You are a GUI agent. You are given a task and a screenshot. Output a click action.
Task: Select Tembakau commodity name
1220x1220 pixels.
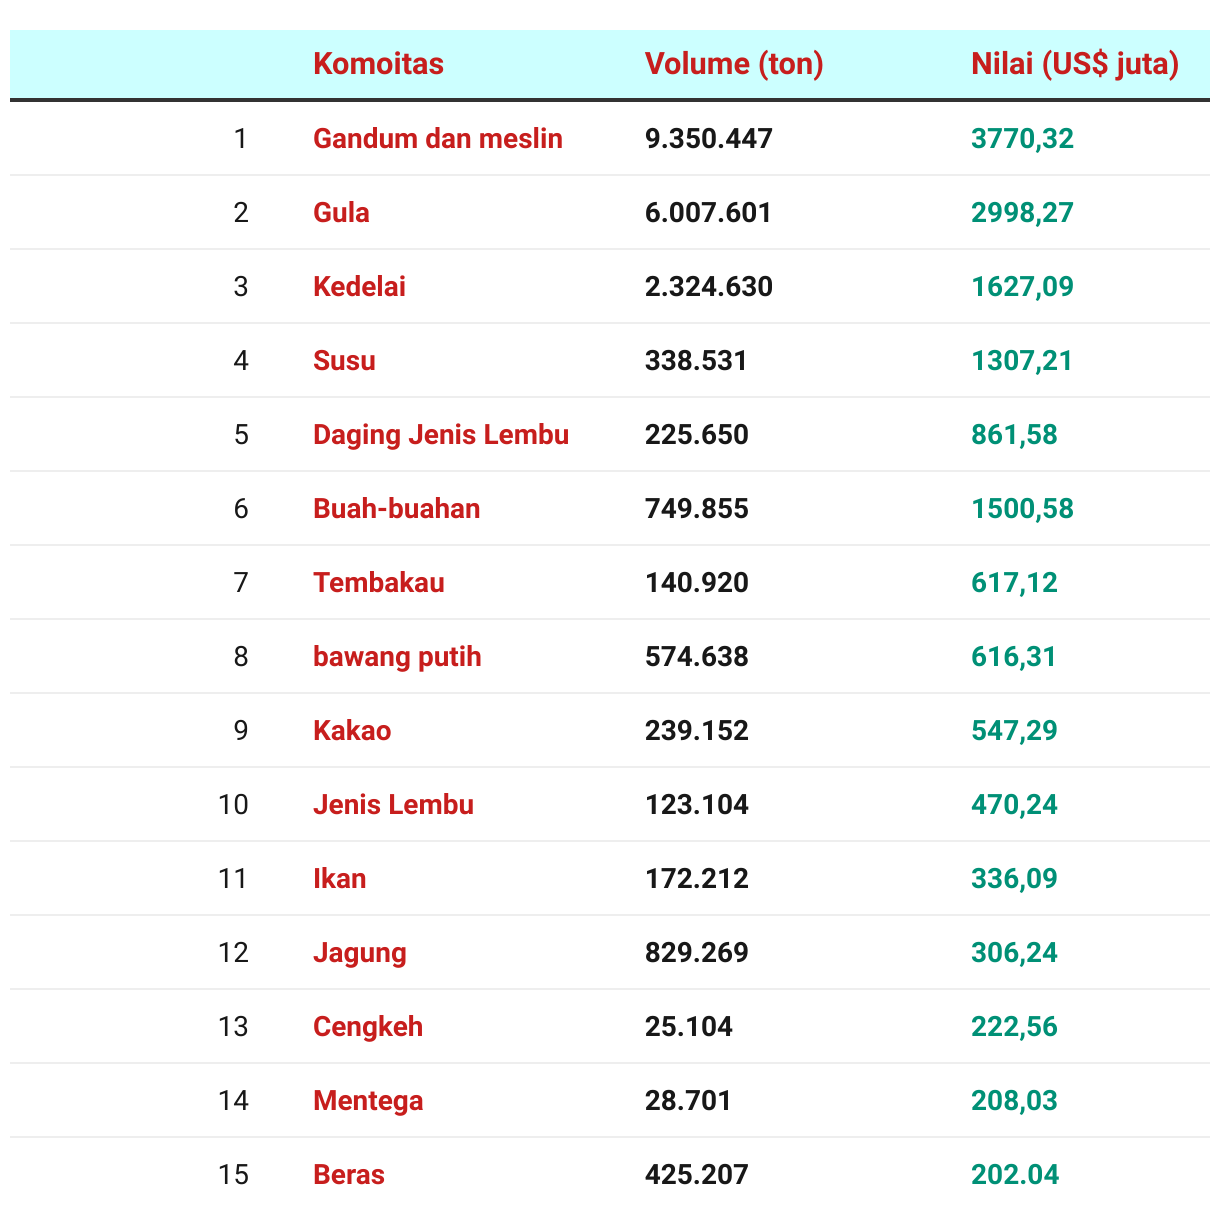379,582
